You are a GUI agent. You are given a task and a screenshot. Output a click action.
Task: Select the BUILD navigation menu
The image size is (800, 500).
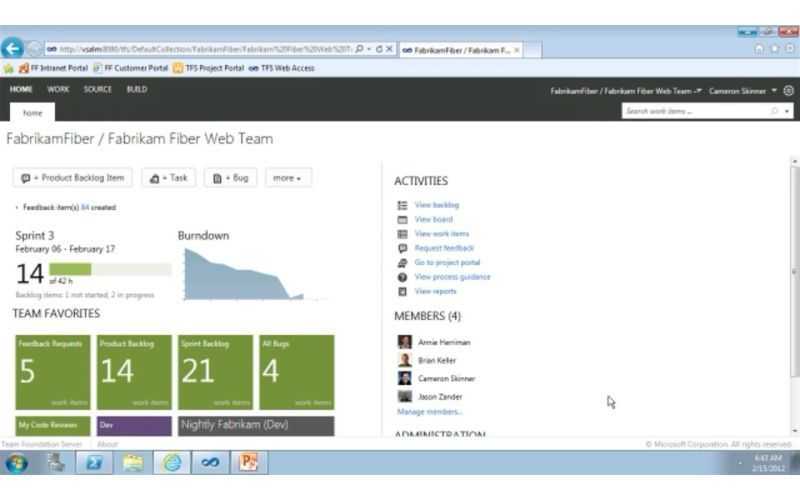coord(137,89)
